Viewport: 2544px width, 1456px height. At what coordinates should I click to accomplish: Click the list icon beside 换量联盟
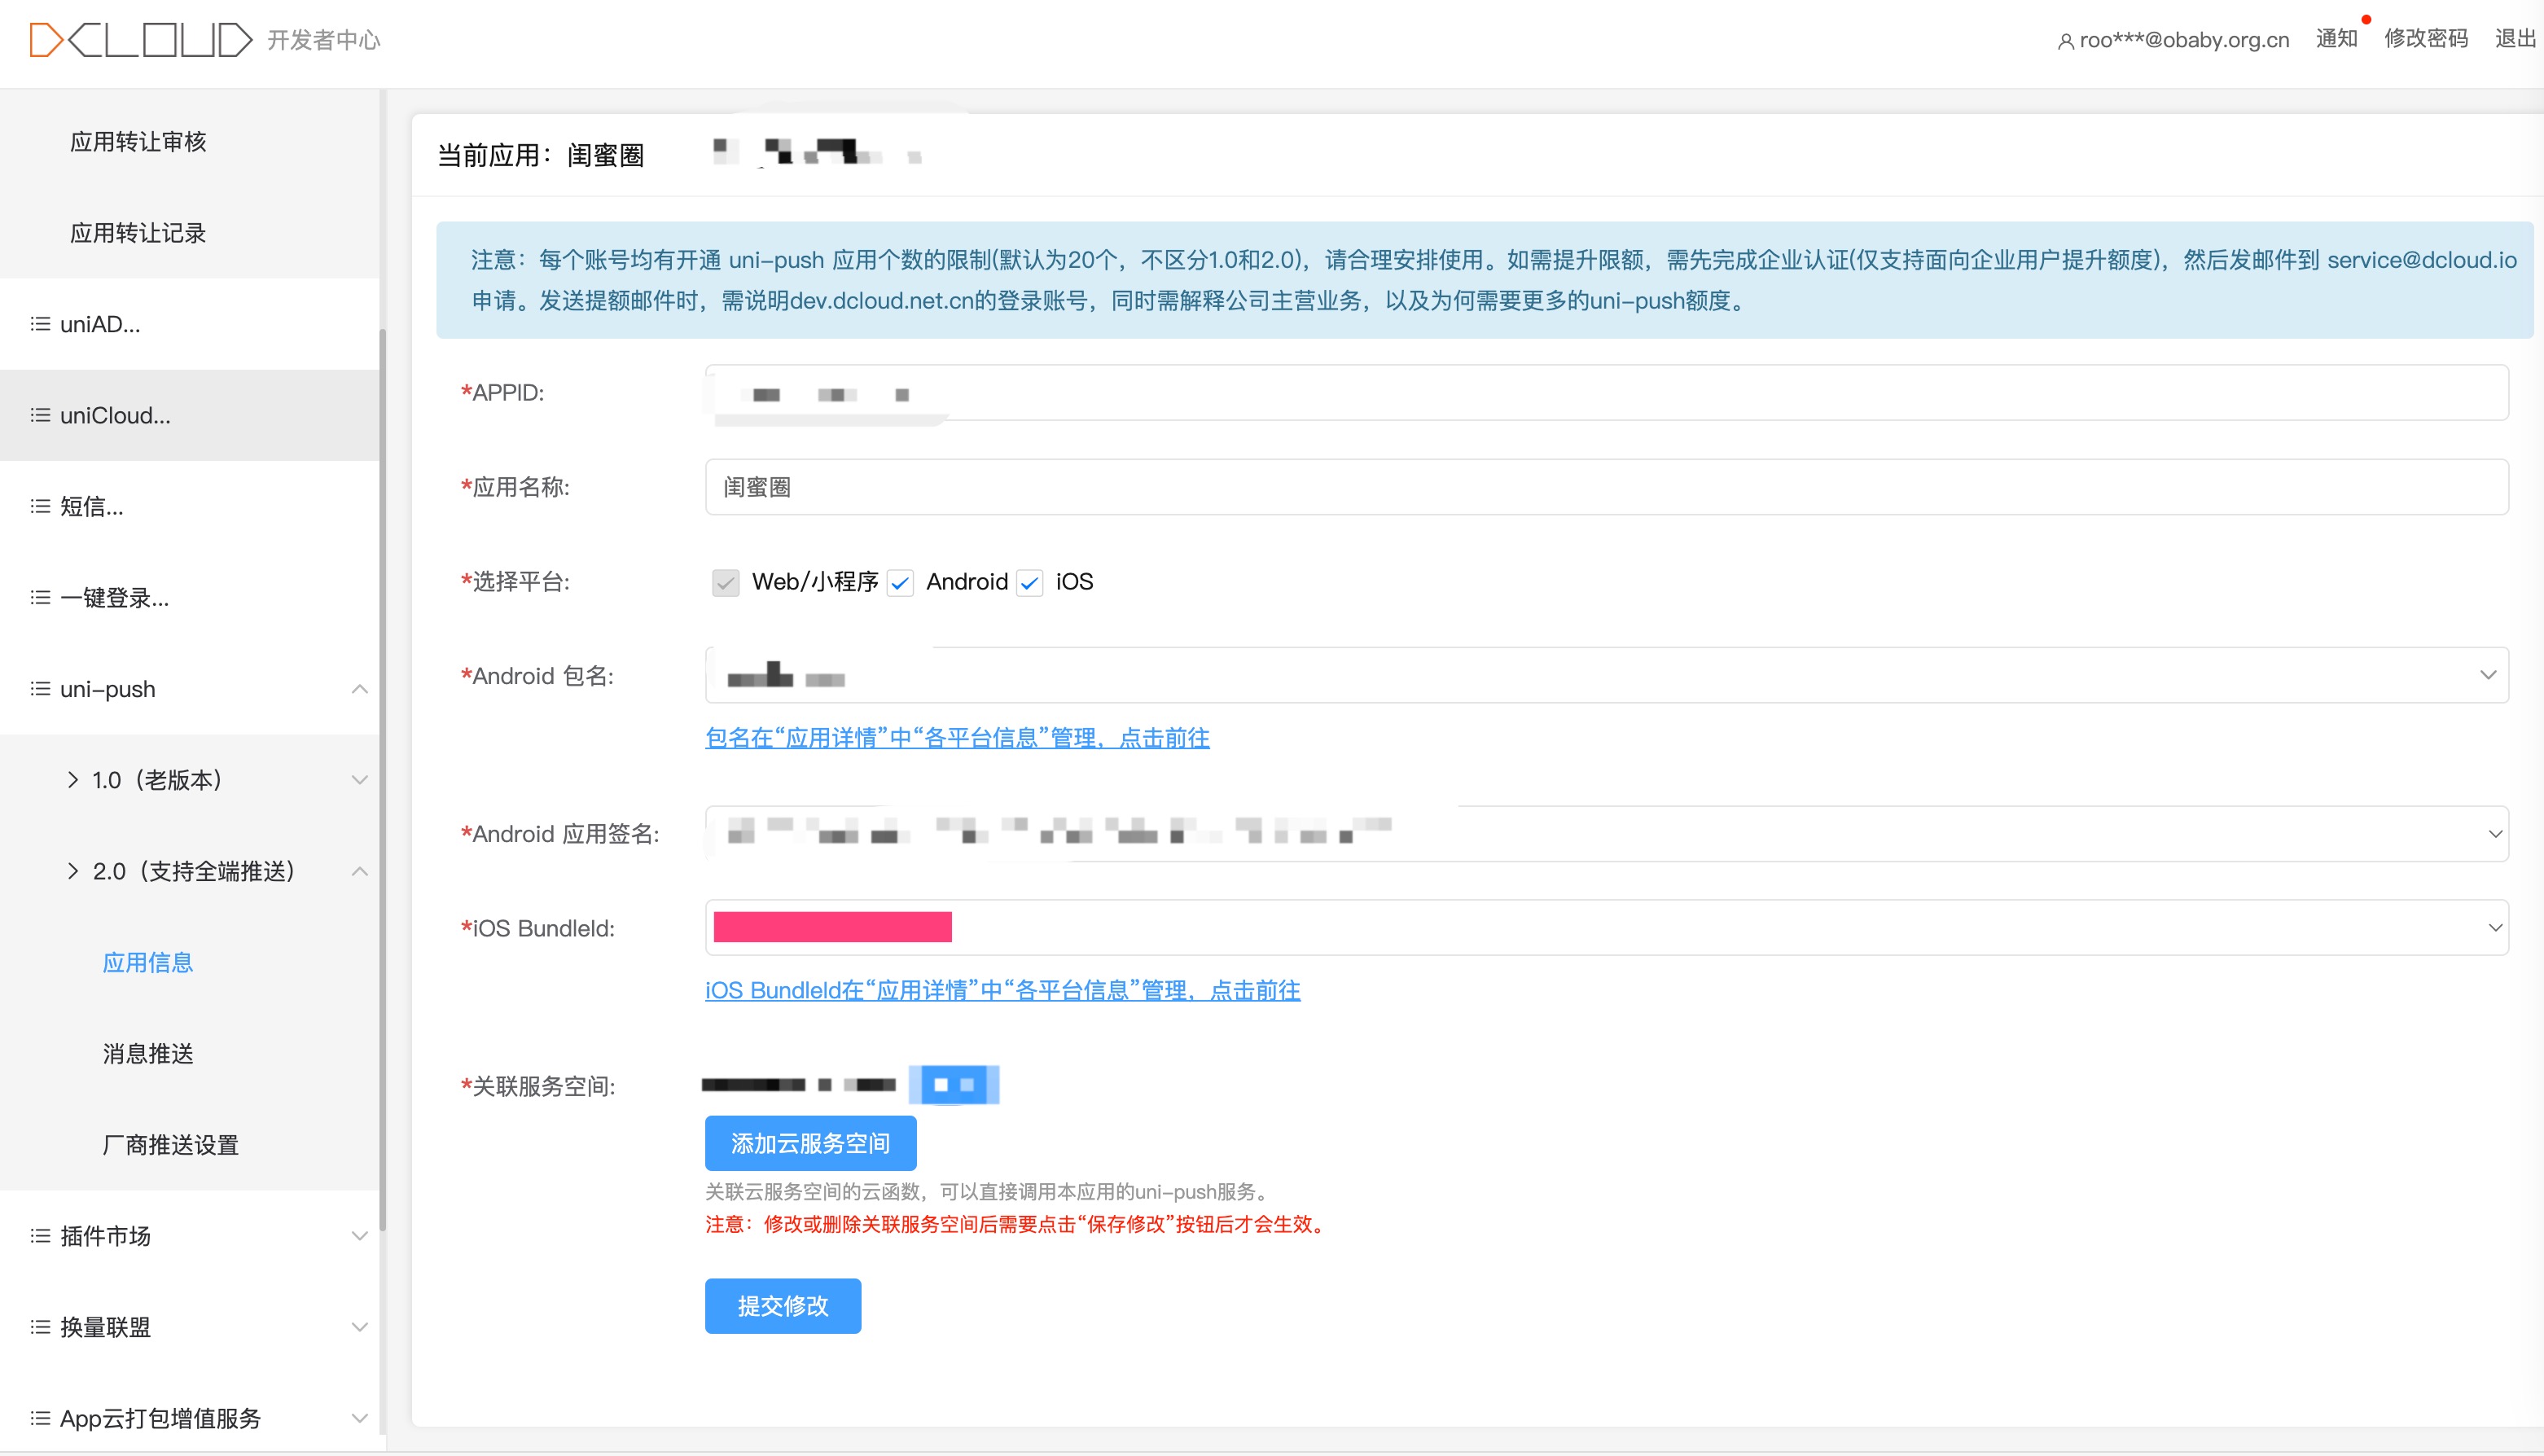(x=40, y=1327)
